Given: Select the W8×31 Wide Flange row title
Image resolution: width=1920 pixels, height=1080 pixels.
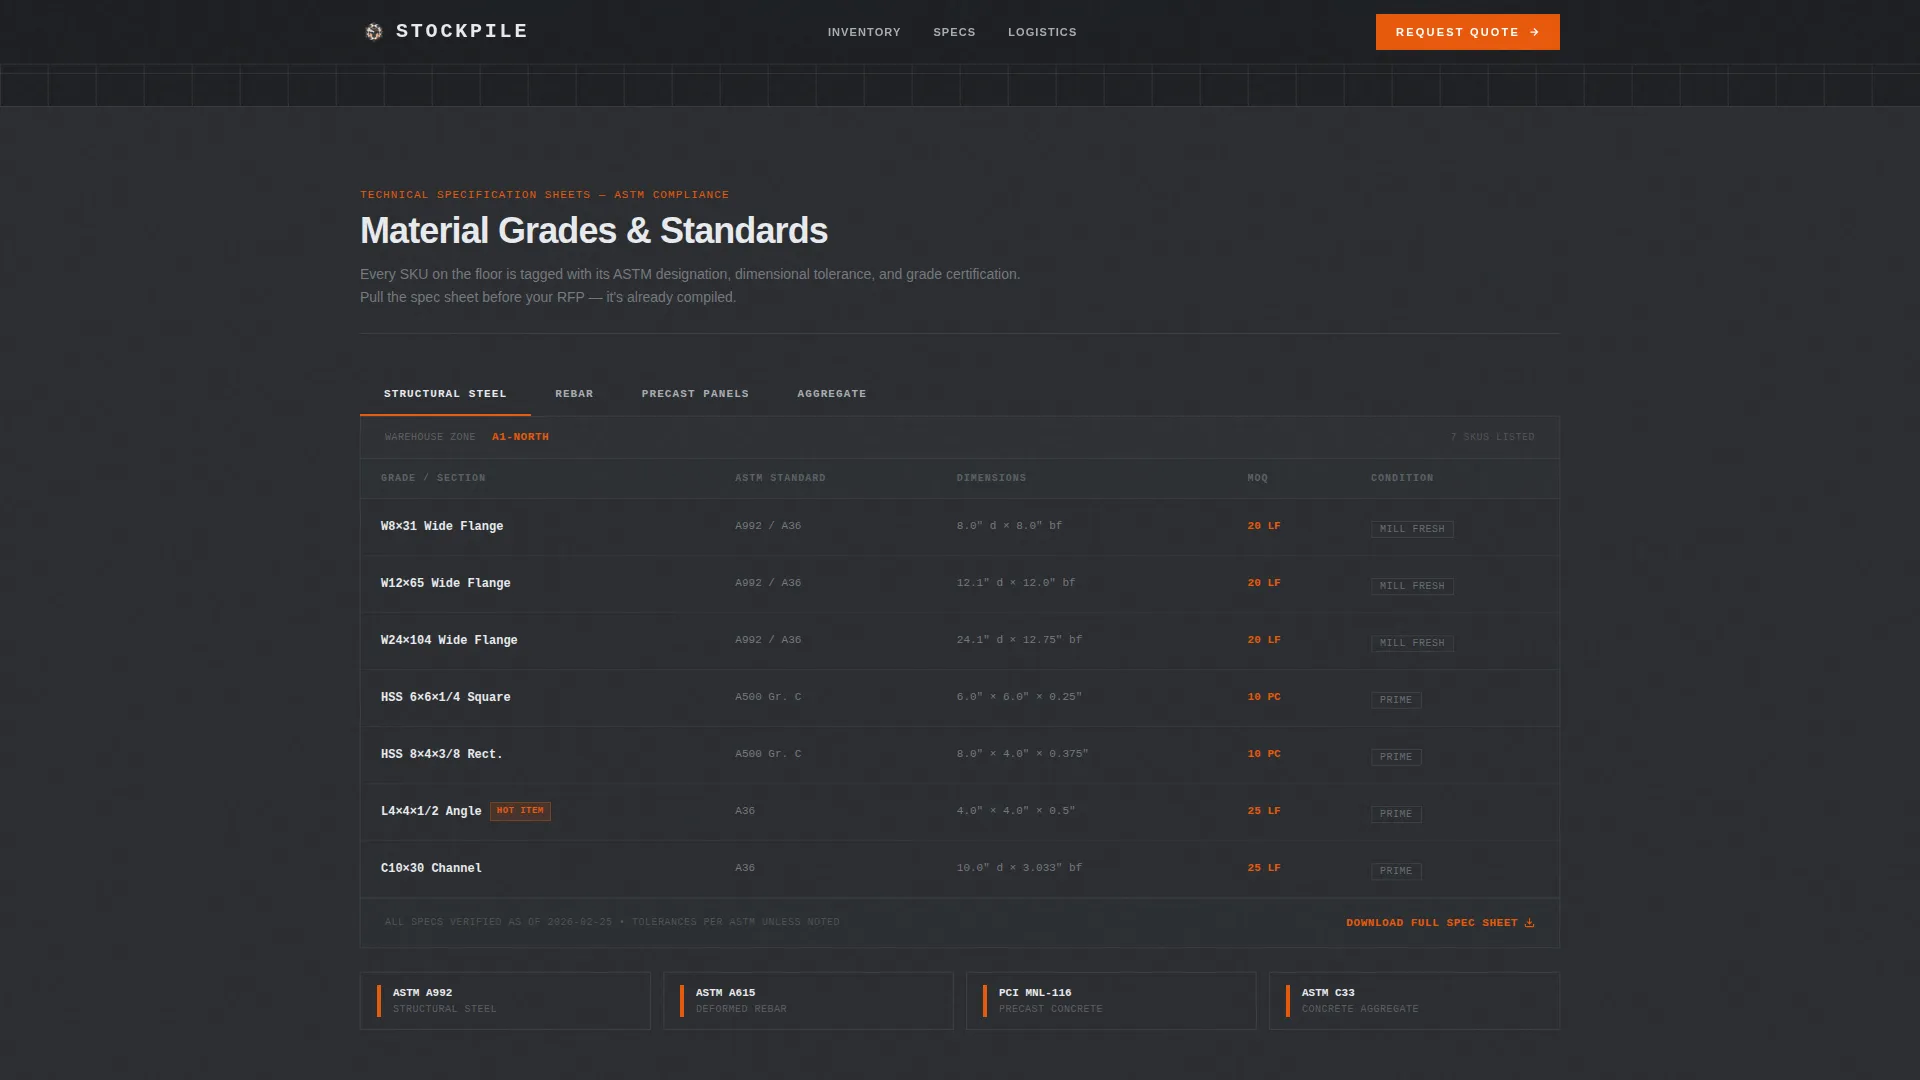Looking at the screenshot, I should (x=442, y=526).
